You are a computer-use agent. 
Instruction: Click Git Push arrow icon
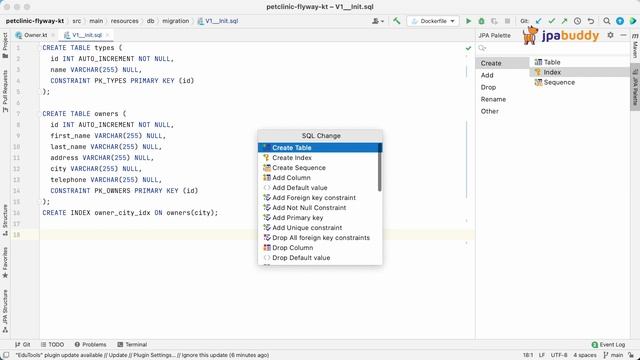(564, 21)
